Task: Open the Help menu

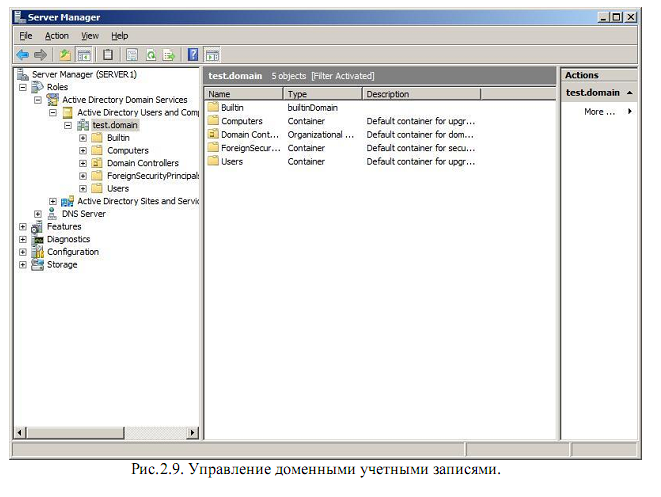Action: (120, 36)
